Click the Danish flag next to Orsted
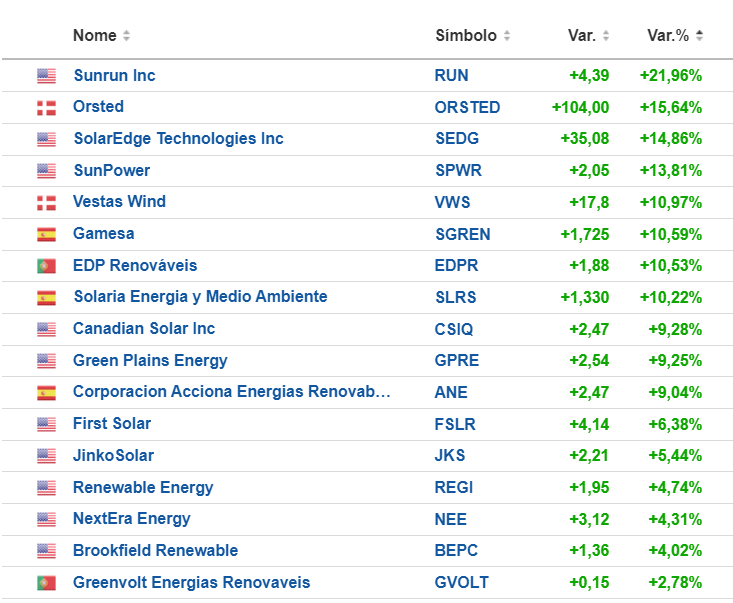Screen dimensions: 733x603 46,107
